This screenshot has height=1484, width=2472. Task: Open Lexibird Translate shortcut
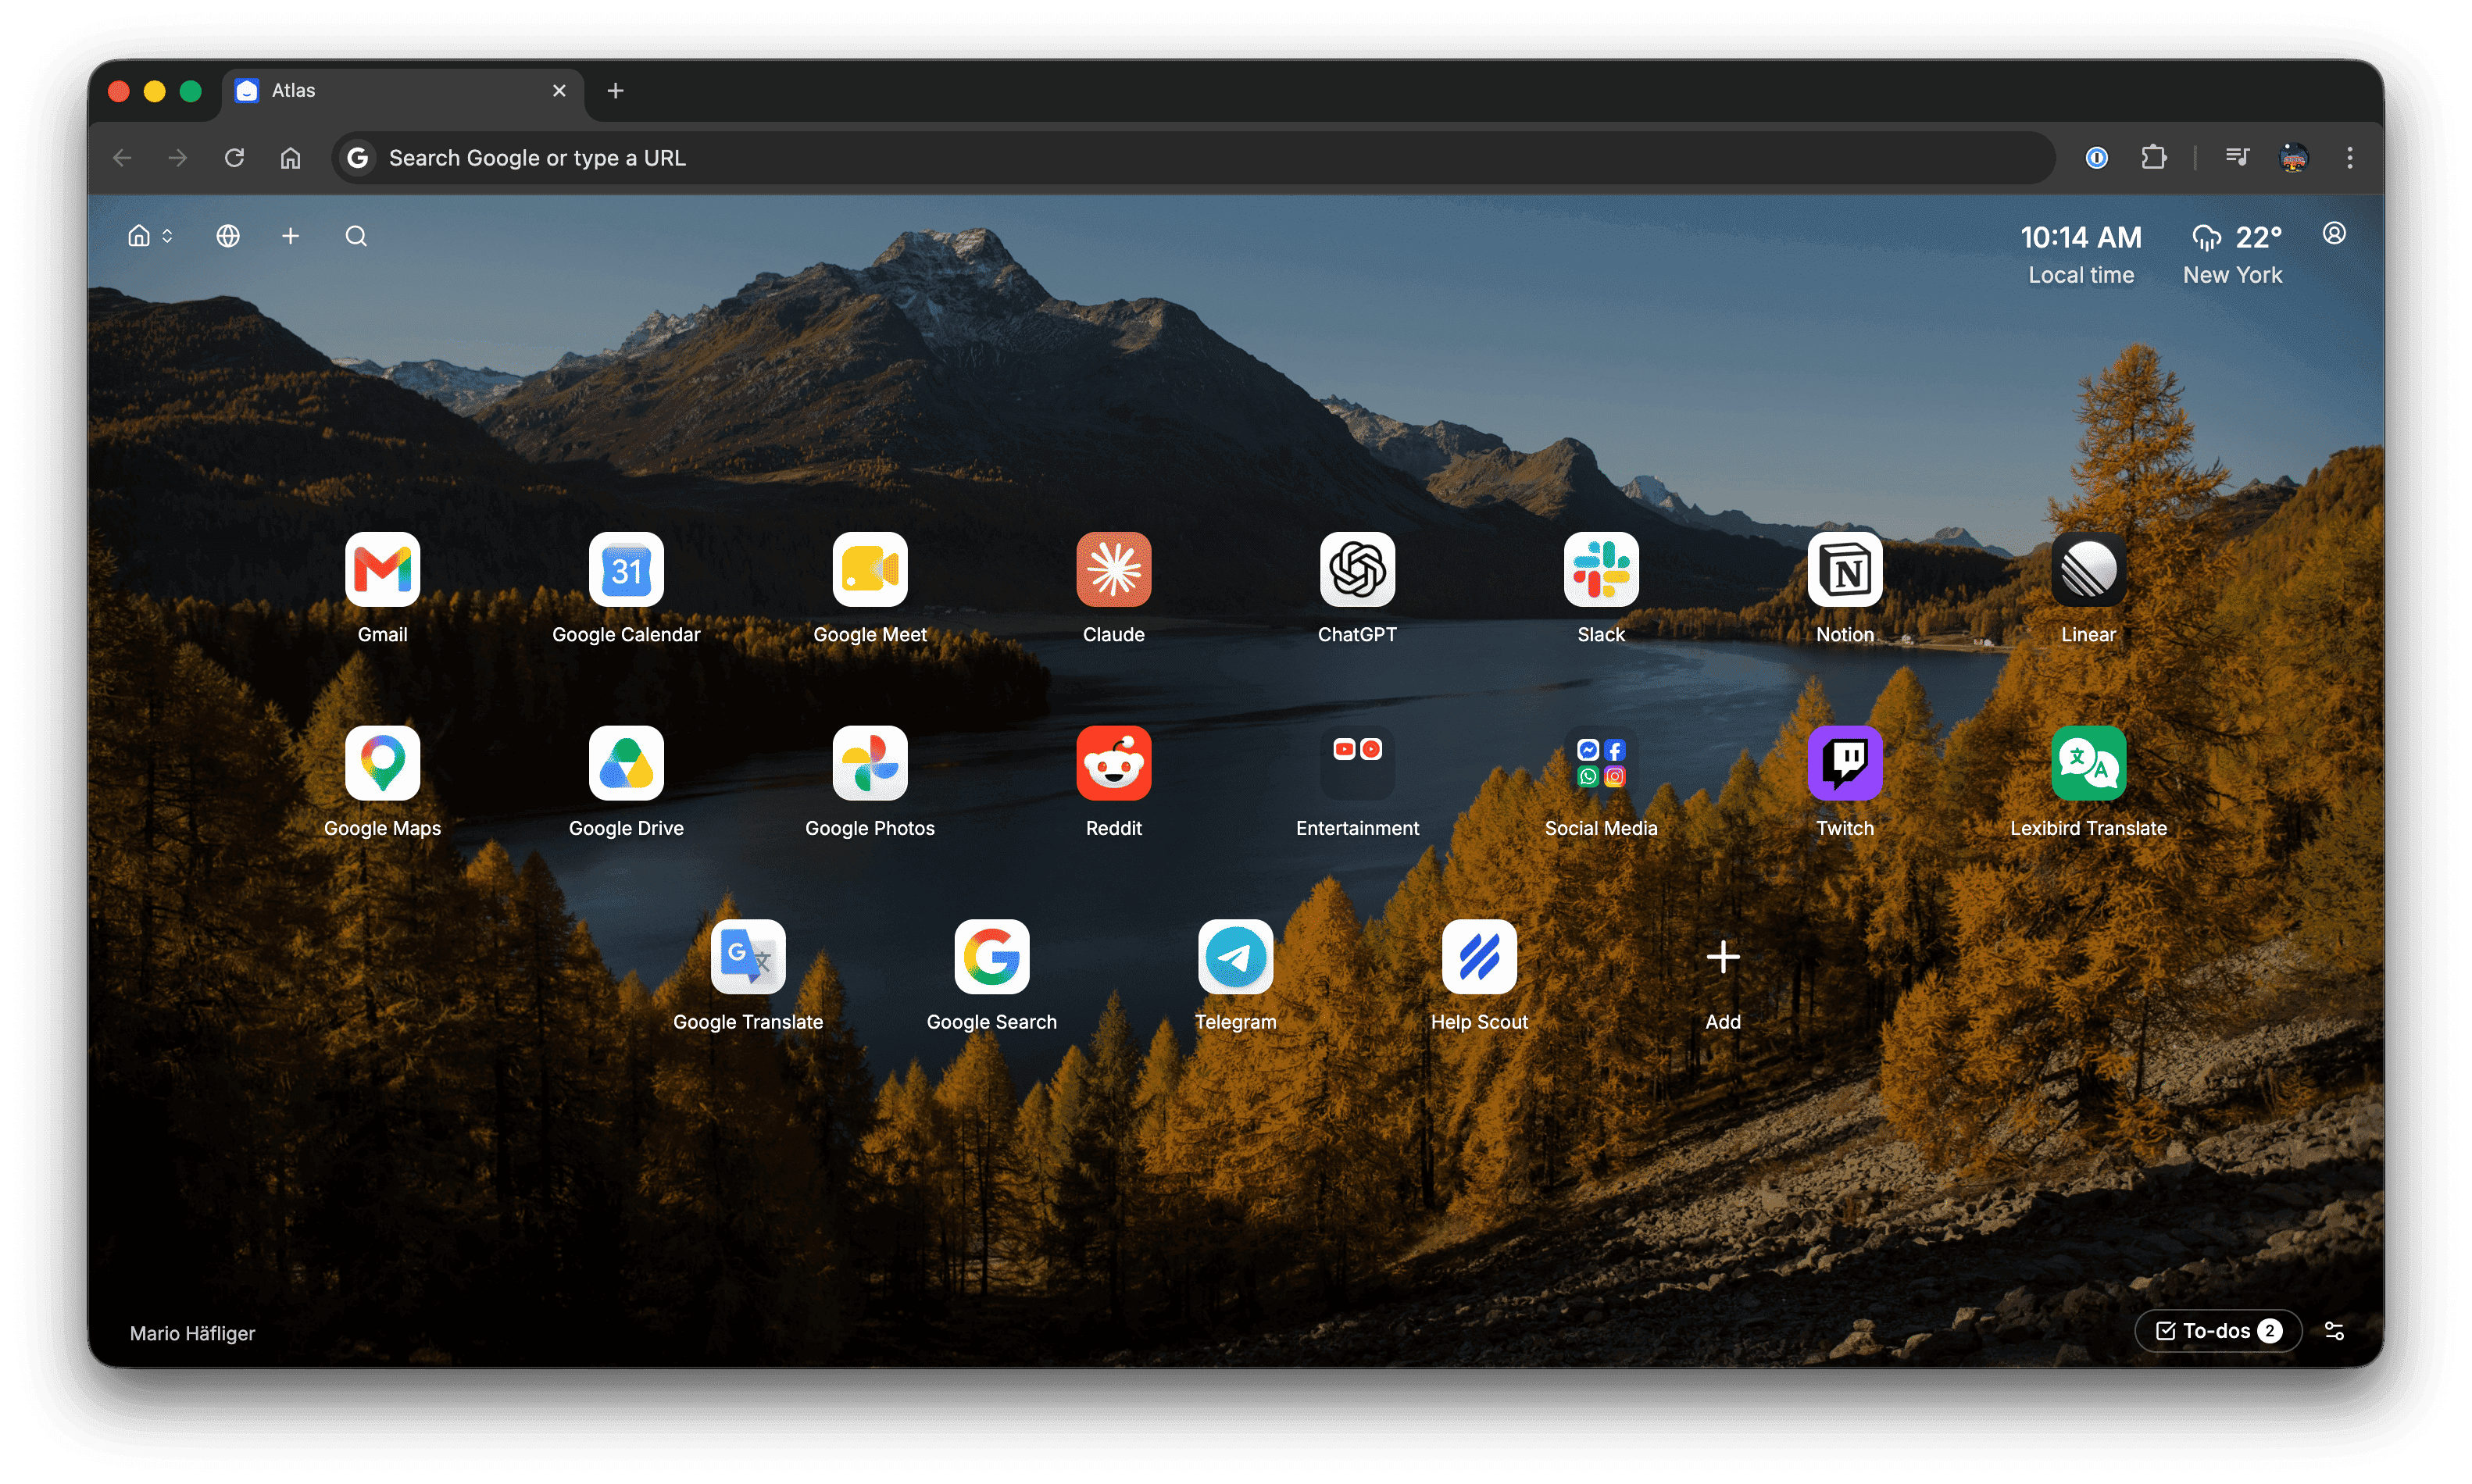[x=2088, y=763]
